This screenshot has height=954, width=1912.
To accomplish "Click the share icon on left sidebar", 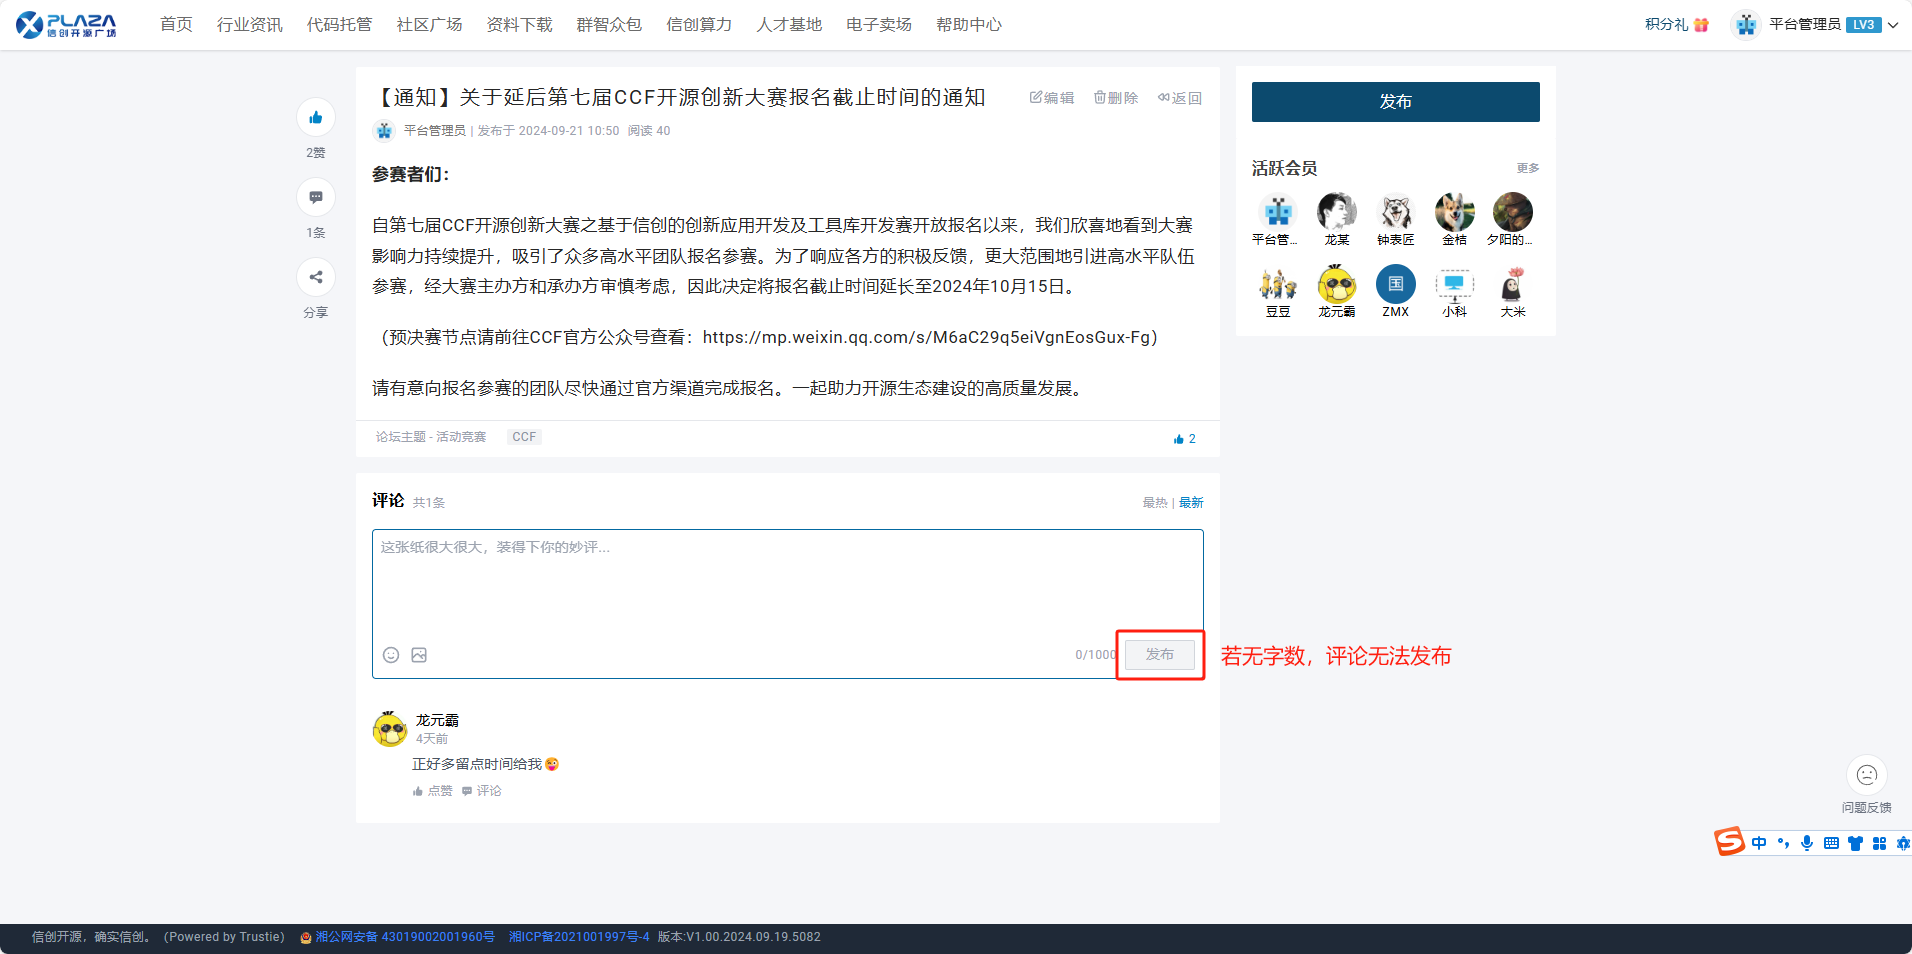I will pos(316,278).
